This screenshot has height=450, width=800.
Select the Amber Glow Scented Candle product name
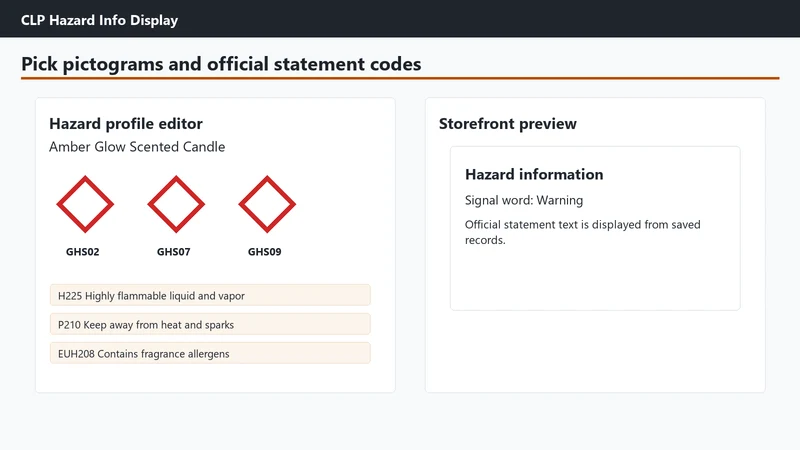click(137, 146)
